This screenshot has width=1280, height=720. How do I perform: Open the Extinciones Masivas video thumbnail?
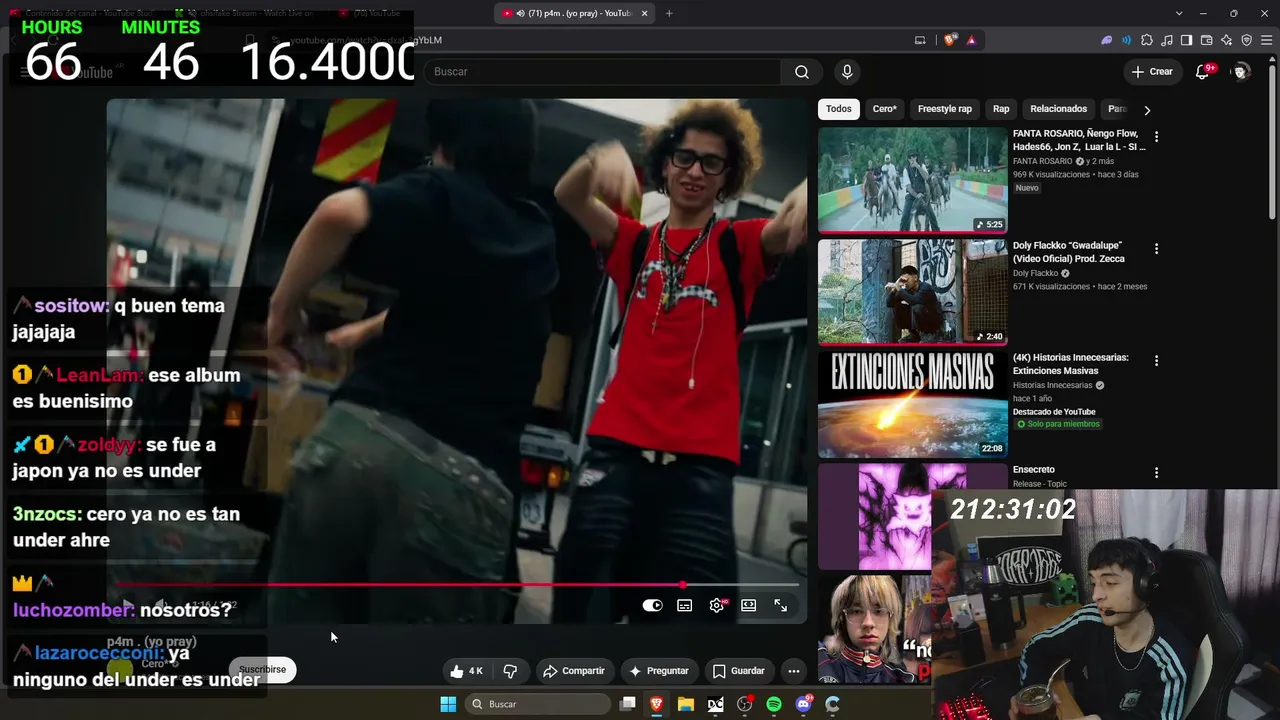pos(913,404)
